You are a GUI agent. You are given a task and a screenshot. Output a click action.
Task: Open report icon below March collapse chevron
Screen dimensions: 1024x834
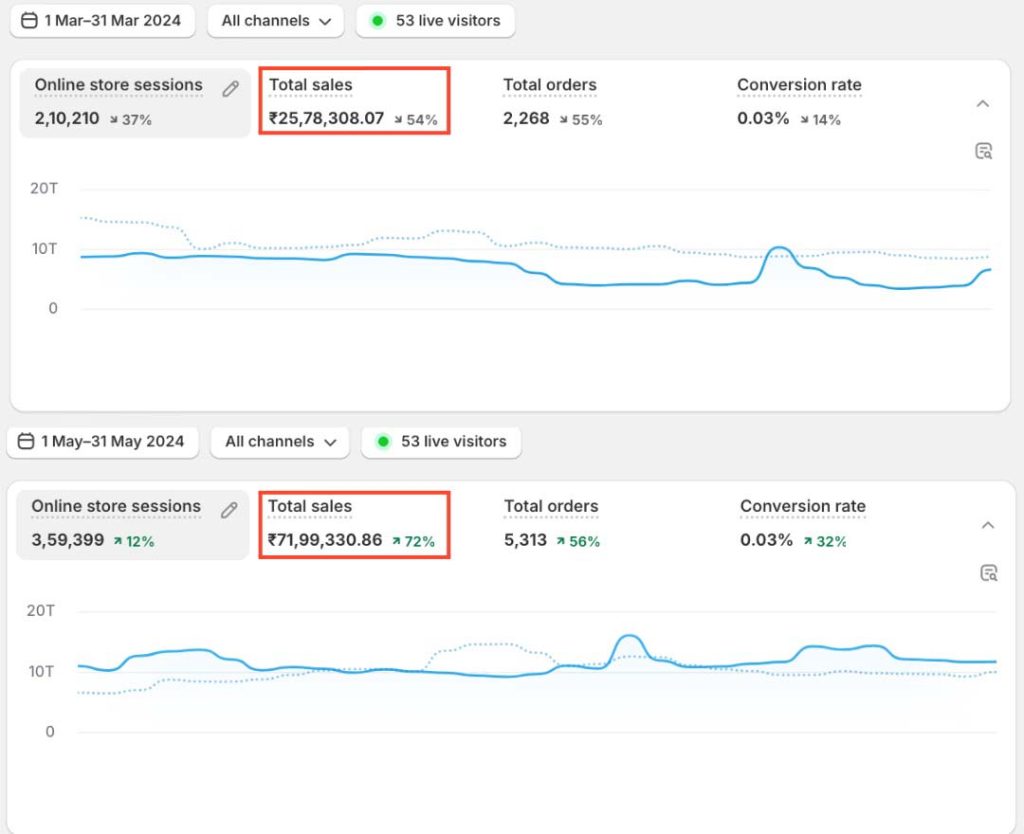coord(984,151)
